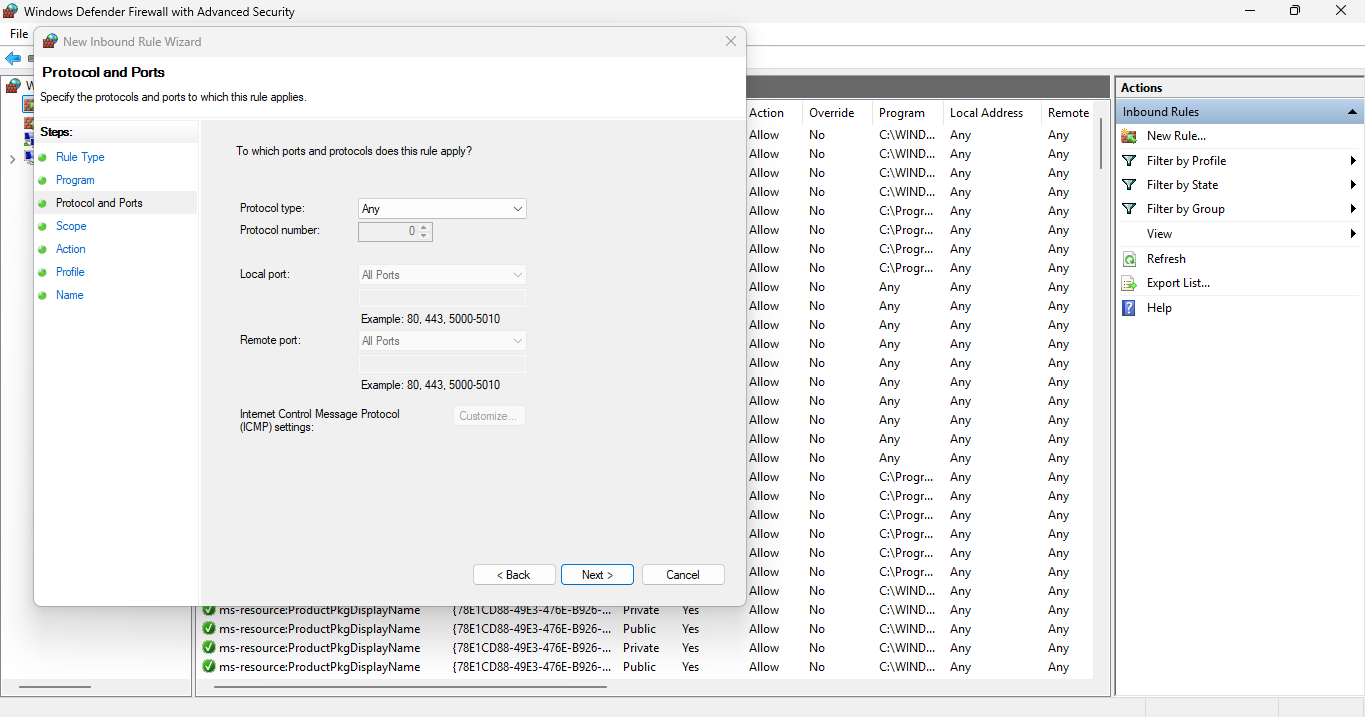The image size is (1365, 717).
Task: Select the Protocol and Ports step
Action: click(99, 203)
